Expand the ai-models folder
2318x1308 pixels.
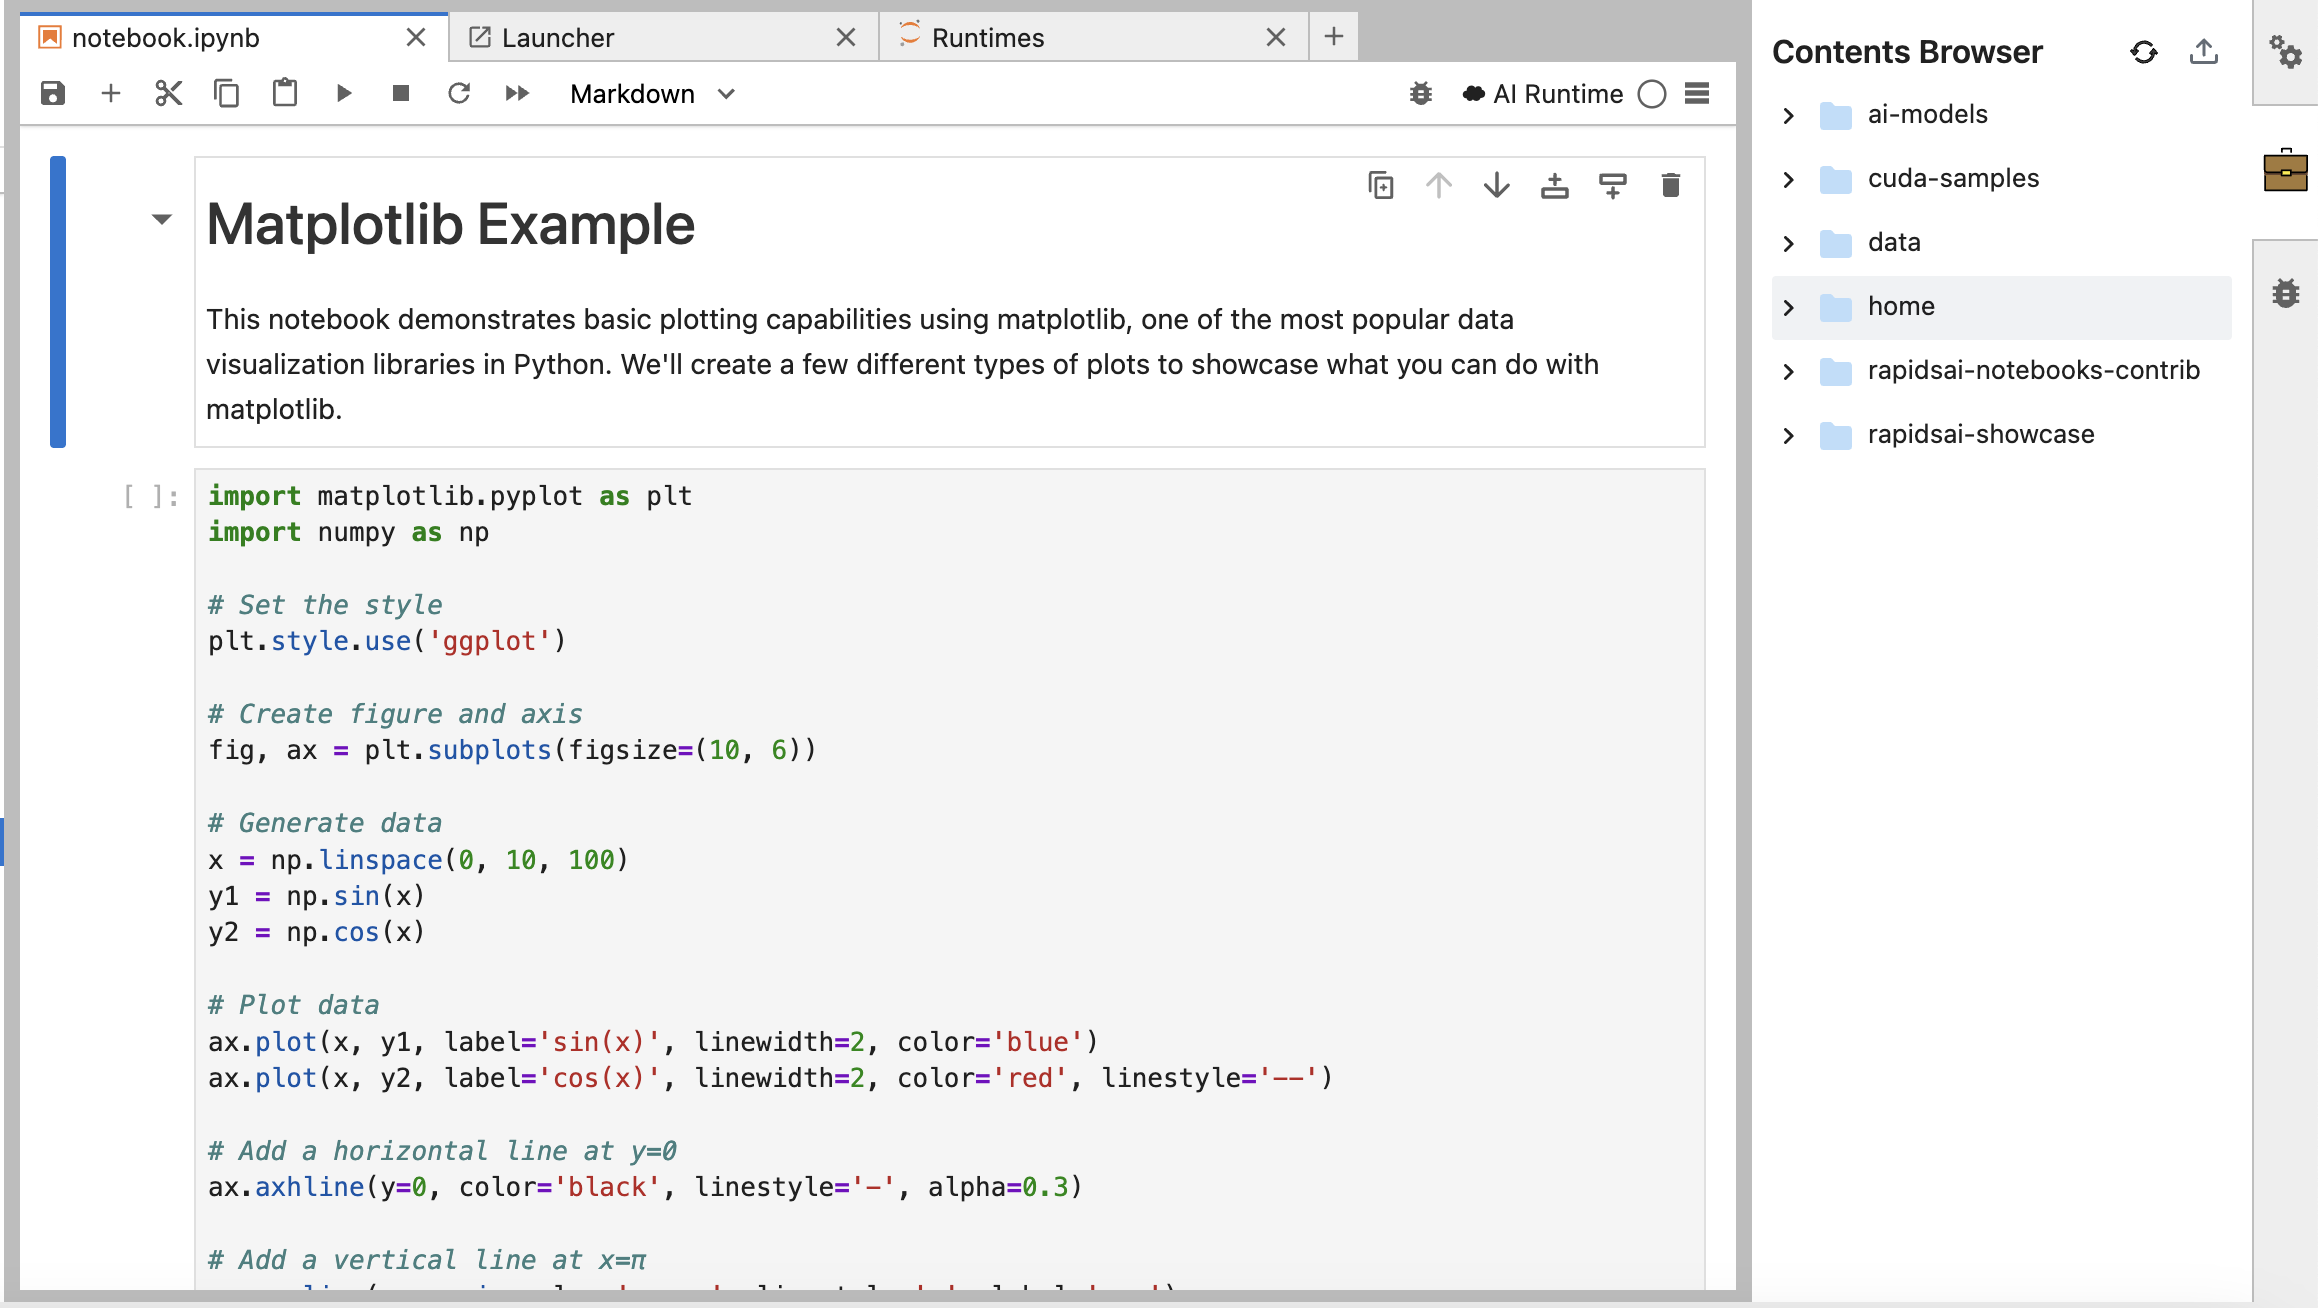(1789, 115)
